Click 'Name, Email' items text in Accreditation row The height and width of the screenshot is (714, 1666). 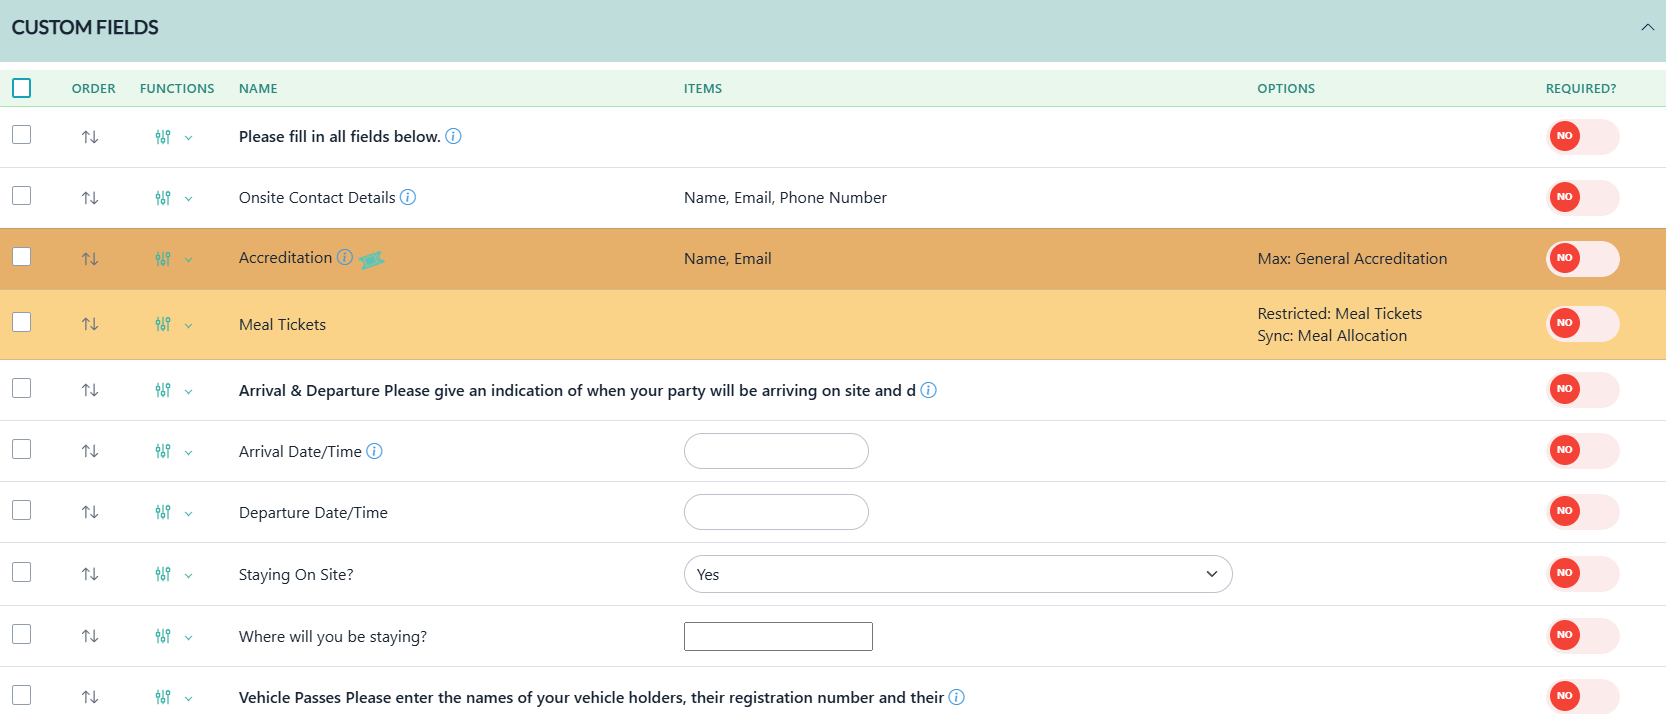[727, 258]
